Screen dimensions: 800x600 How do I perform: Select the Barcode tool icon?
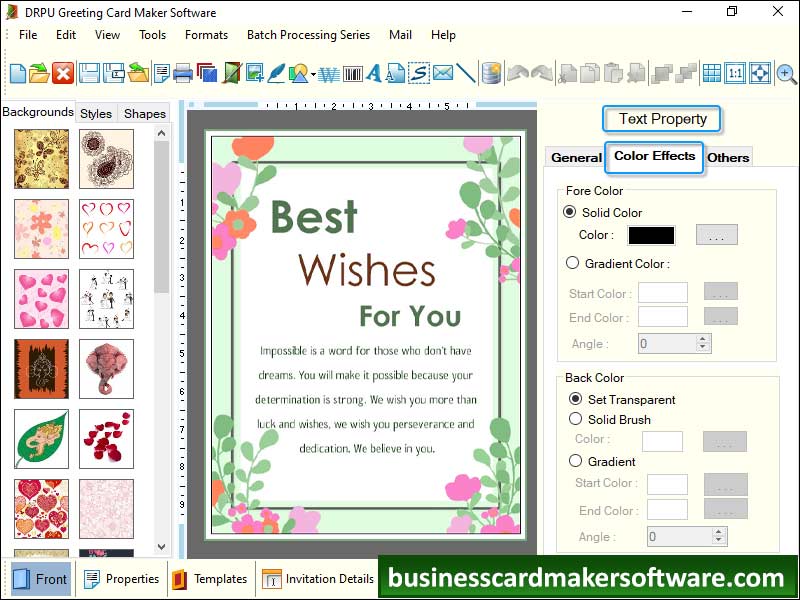353,73
